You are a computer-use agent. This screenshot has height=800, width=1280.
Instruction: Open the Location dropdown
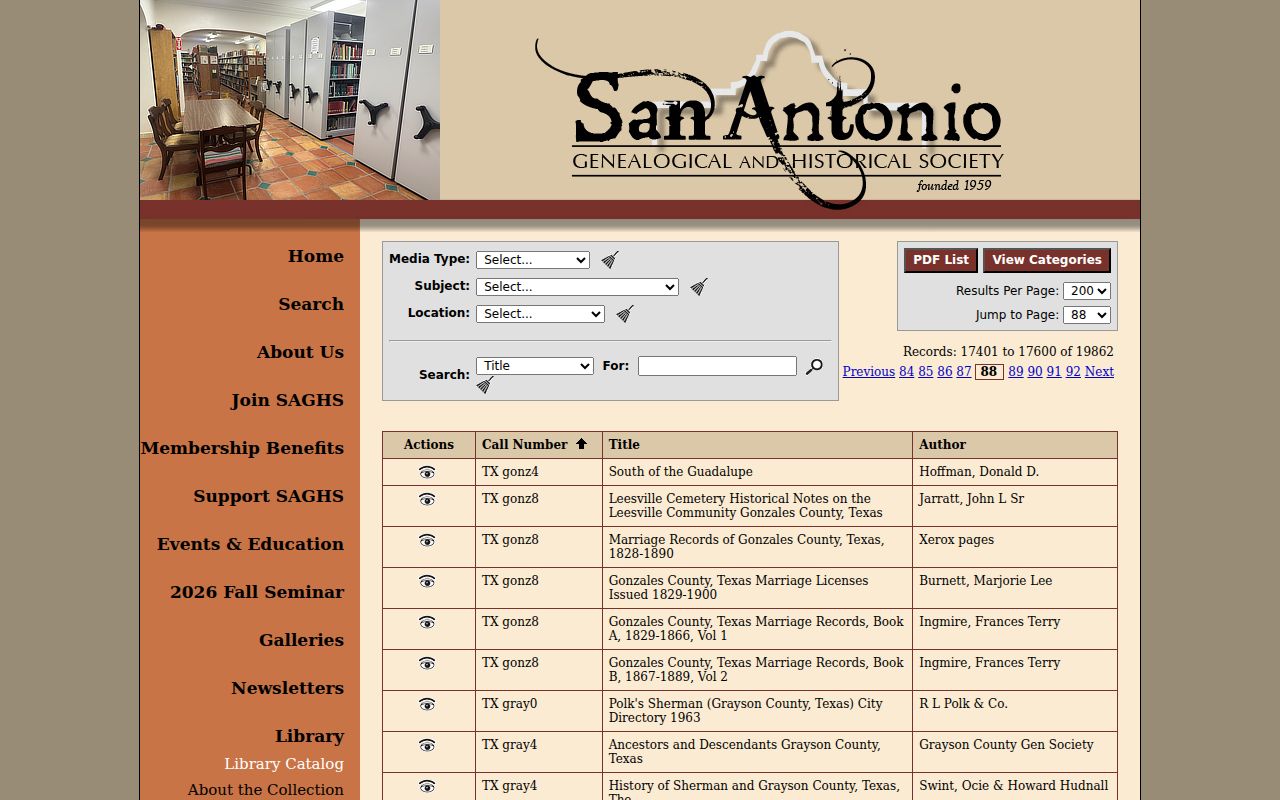(x=540, y=314)
